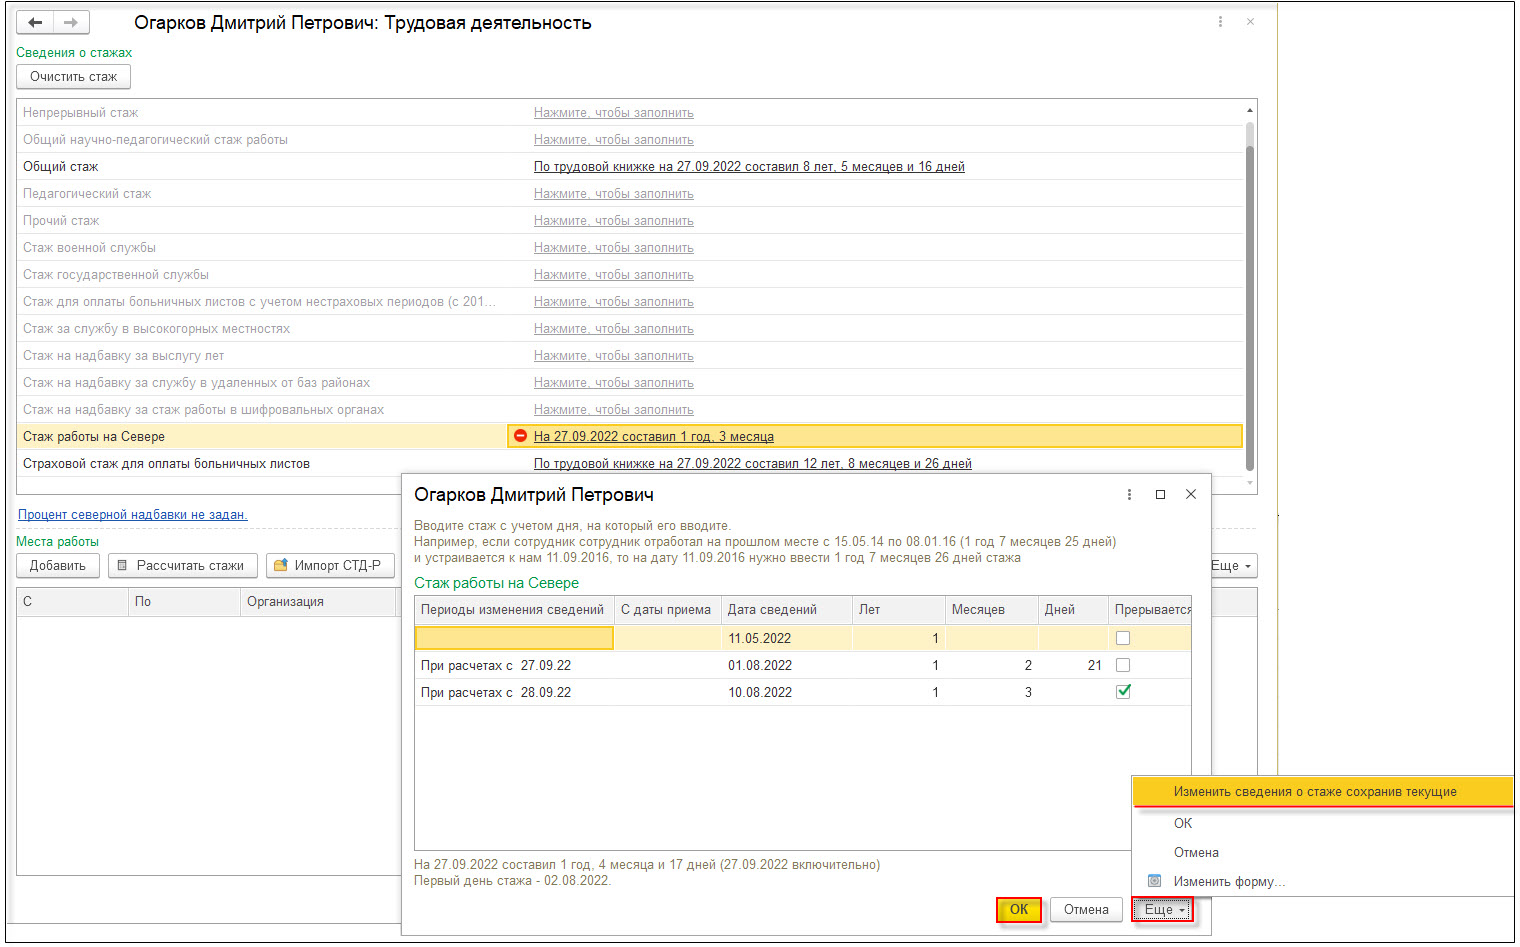The height and width of the screenshot is (947, 1520).
Task: Select Изменить форму... menu entry
Action: [x=1229, y=881]
